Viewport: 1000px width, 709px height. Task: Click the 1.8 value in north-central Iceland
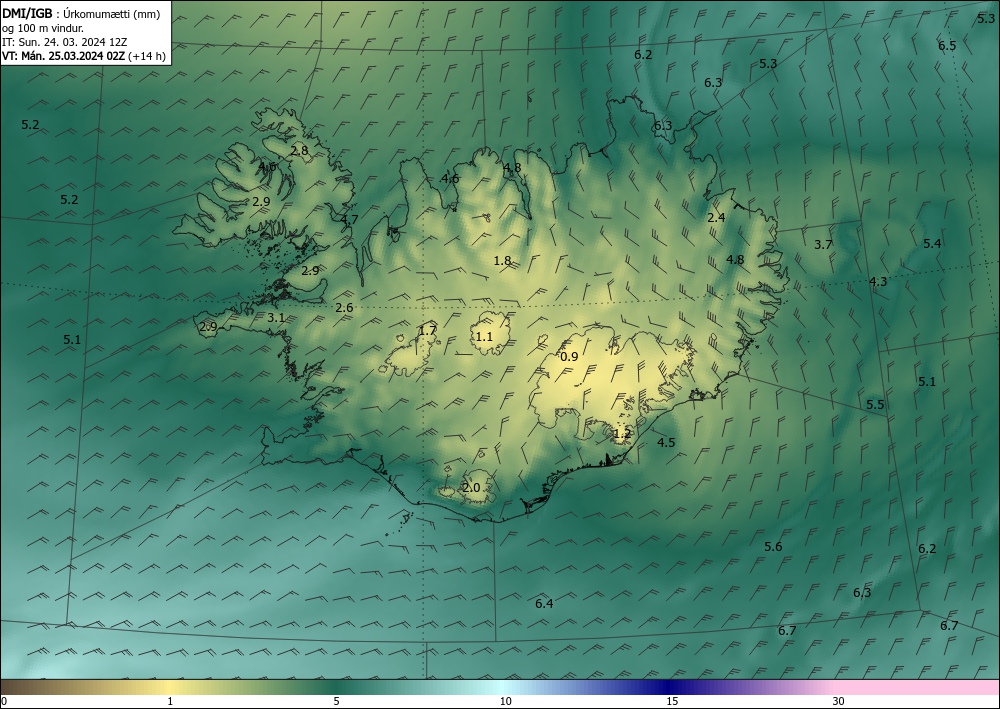pyautogui.click(x=503, y=260)
